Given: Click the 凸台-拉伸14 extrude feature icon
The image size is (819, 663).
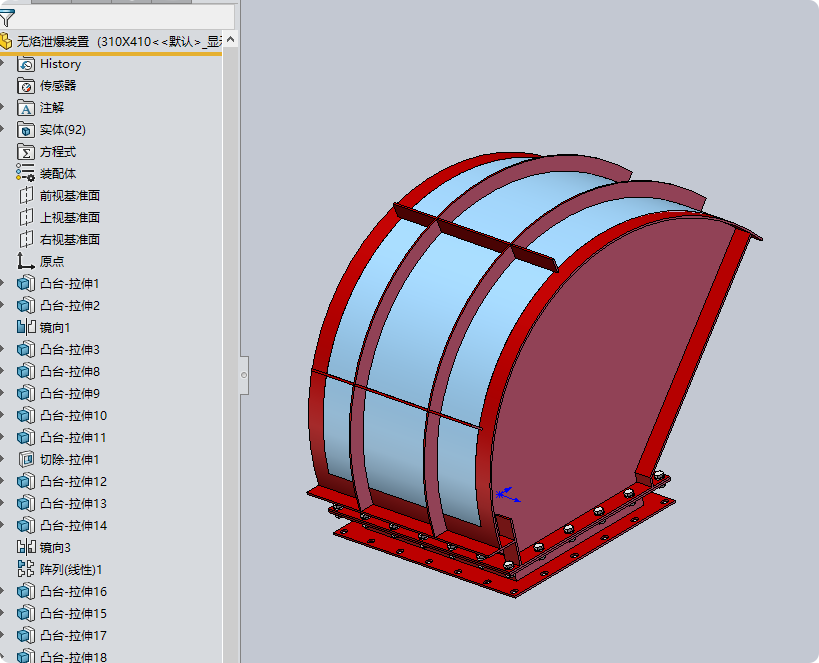Looking at the screenshot, I should coord(26,526).
